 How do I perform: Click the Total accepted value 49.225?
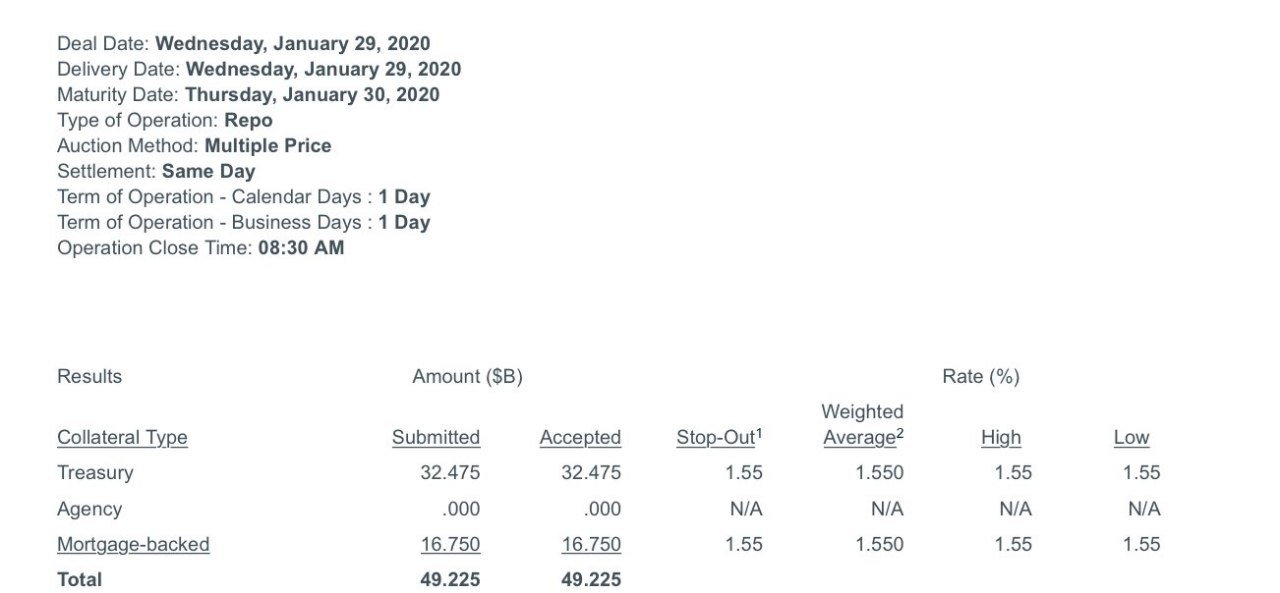(x=591, y=579)
